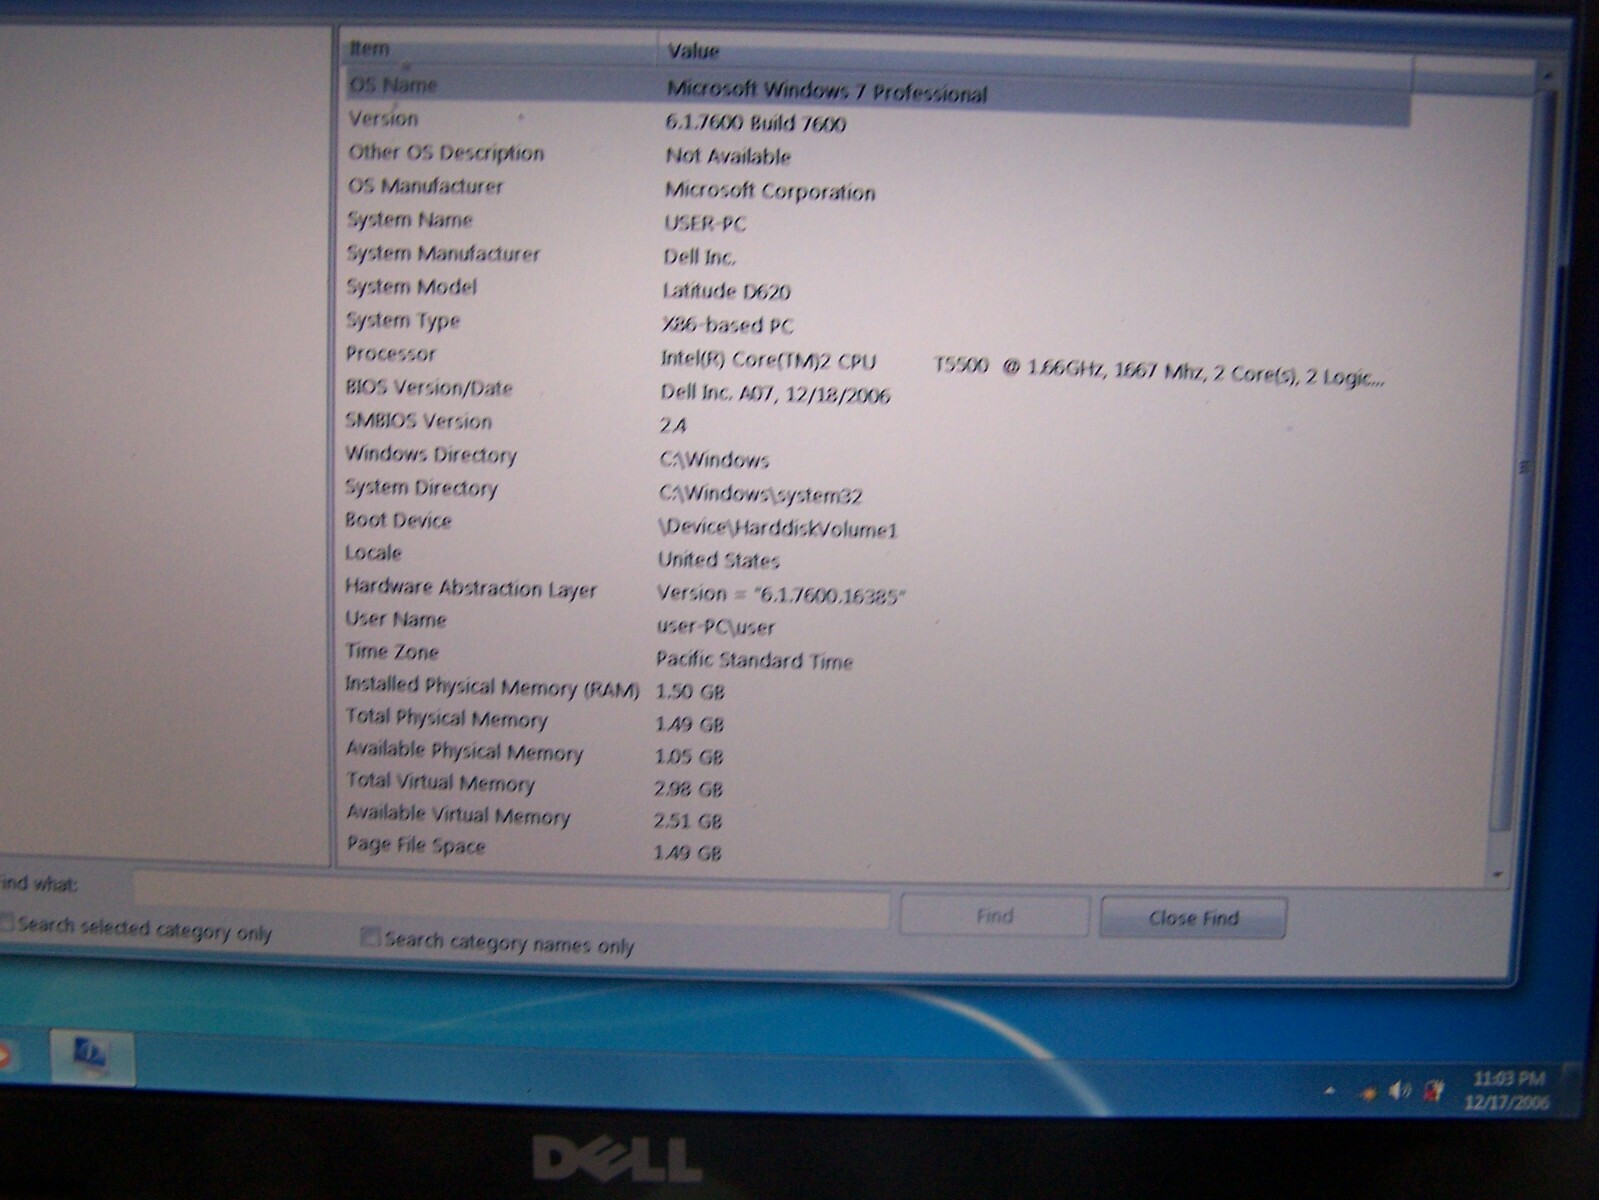Select the 'Total Physical Memory' row

[x=447, y=719]
